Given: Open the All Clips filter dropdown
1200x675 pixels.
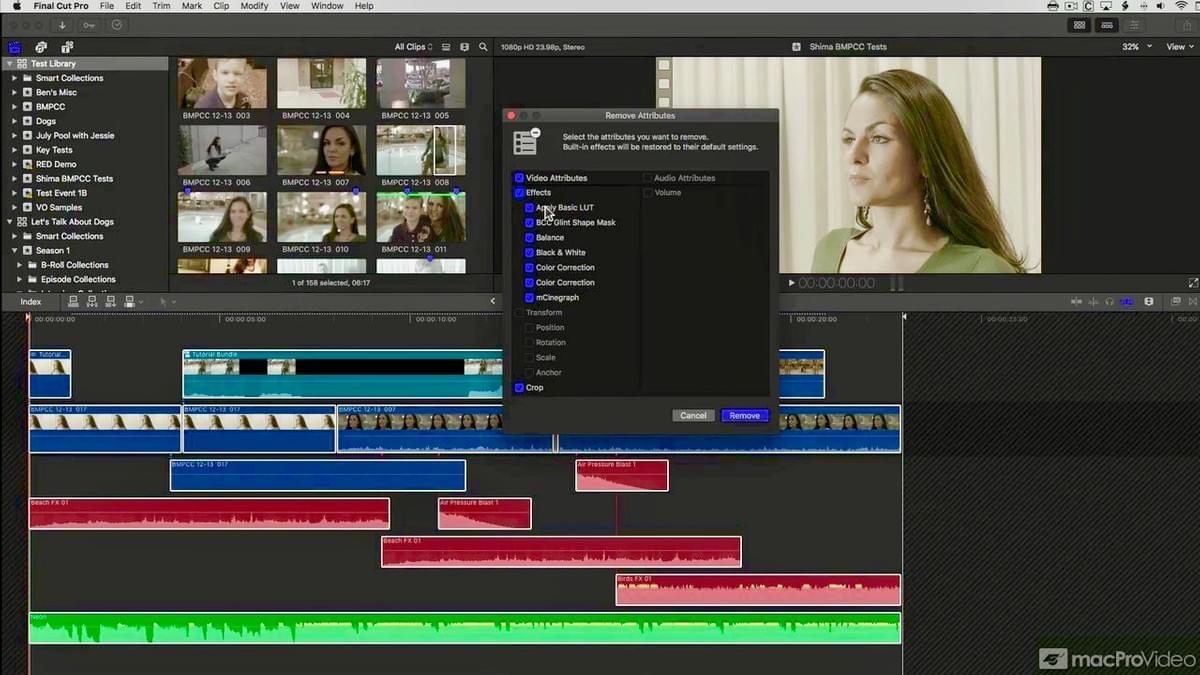Looking at the screenshot, I should coord(412,47).
